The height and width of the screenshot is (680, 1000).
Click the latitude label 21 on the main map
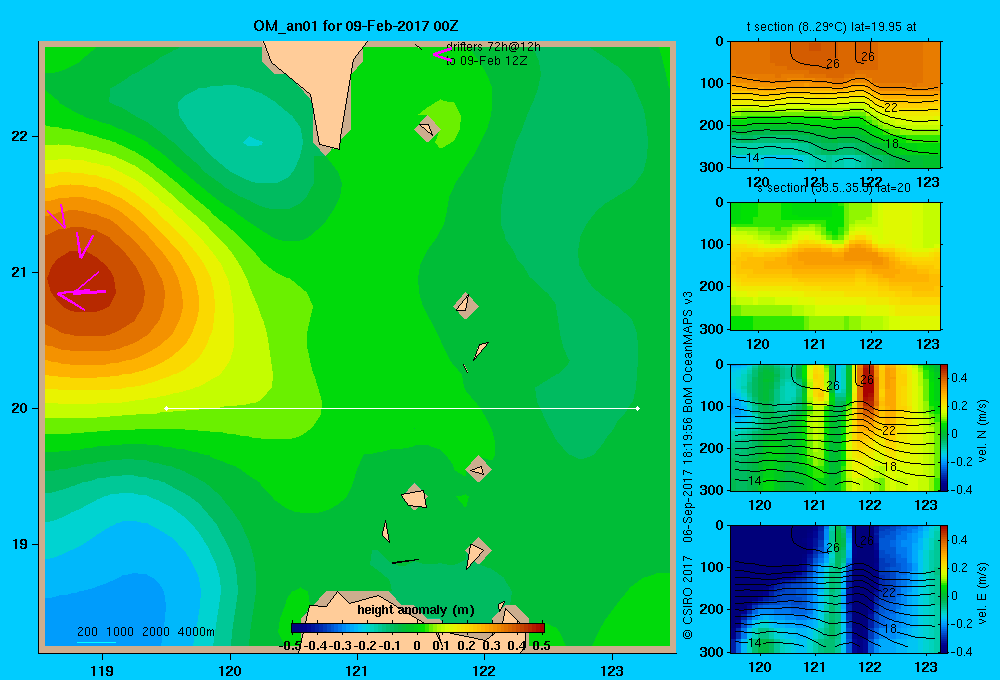pyautogui.click(x=20, y=272)
